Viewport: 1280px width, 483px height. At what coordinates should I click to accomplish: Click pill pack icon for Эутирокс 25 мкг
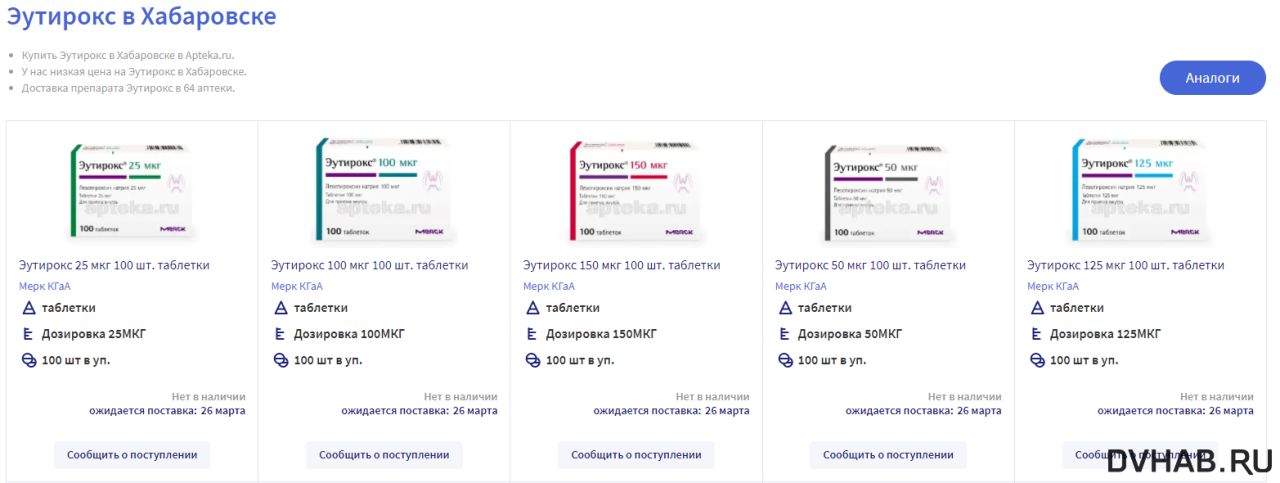(28, 360)
